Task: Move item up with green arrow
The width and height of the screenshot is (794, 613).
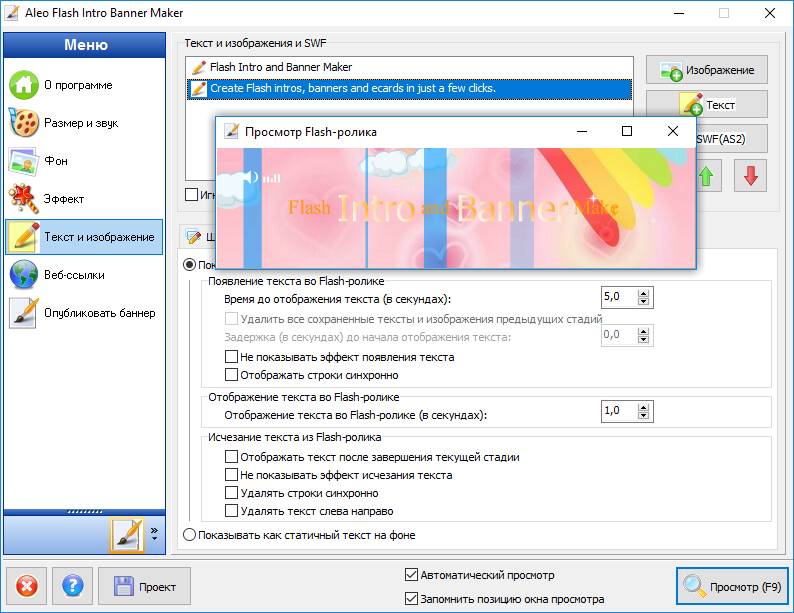Action: 706,176
